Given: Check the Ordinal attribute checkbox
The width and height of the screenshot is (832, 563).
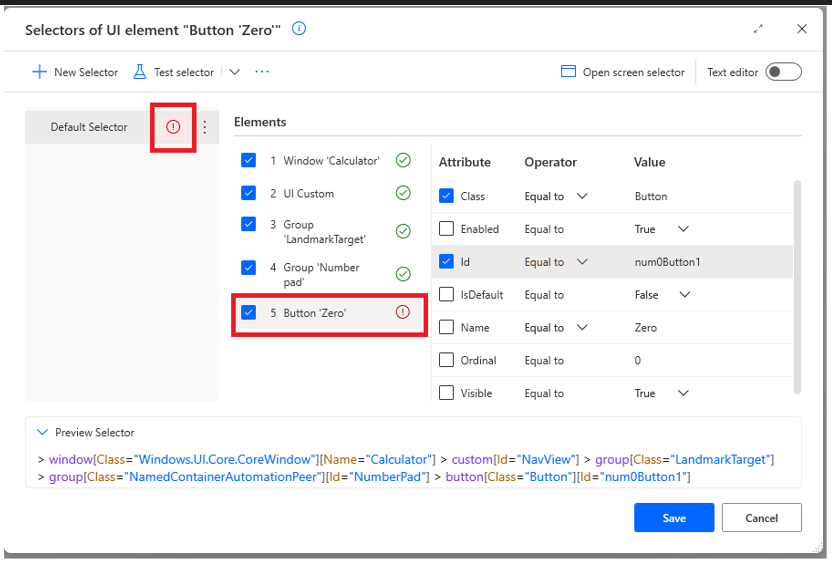Looking at the screenshot, I should pos(446,360).
